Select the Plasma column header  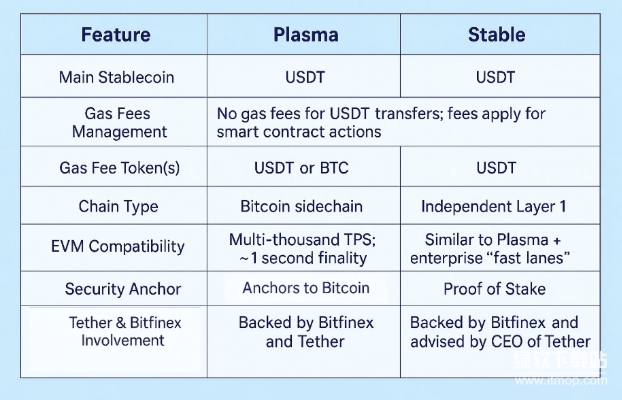click(x=306, y=35)
